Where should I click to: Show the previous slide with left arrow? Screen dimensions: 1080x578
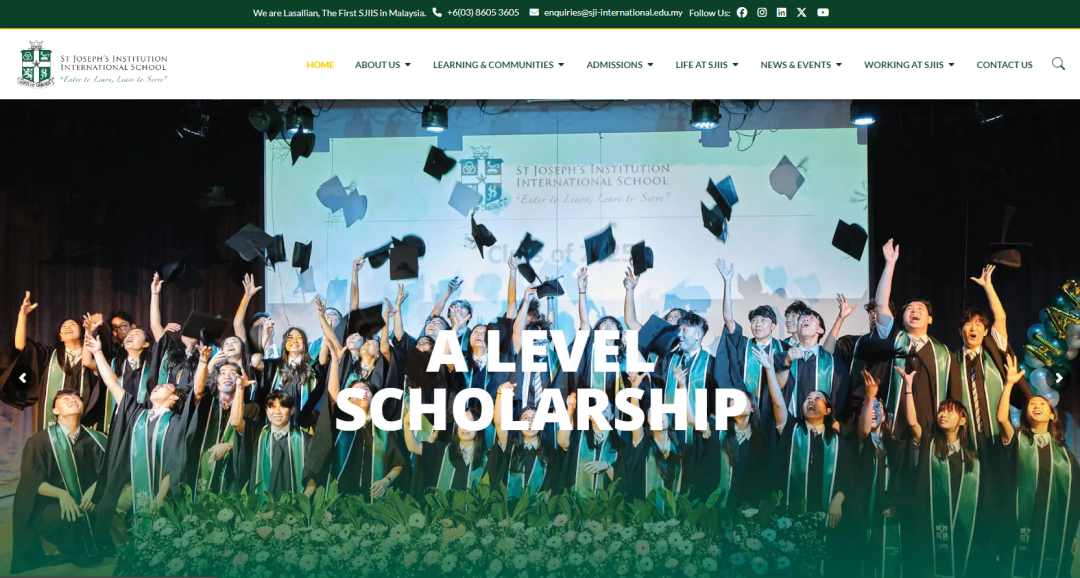point(23,378)
